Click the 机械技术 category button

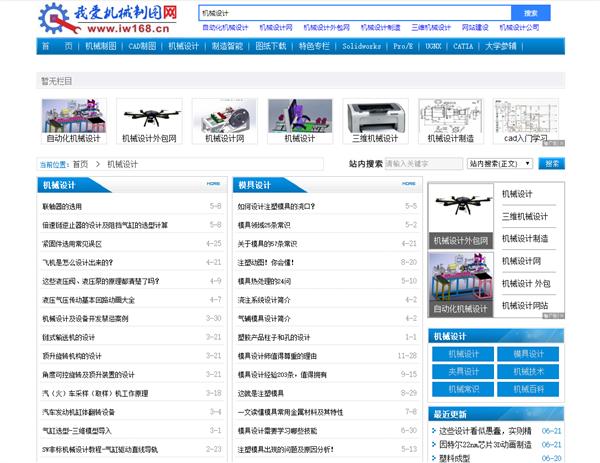pos(528,372)
